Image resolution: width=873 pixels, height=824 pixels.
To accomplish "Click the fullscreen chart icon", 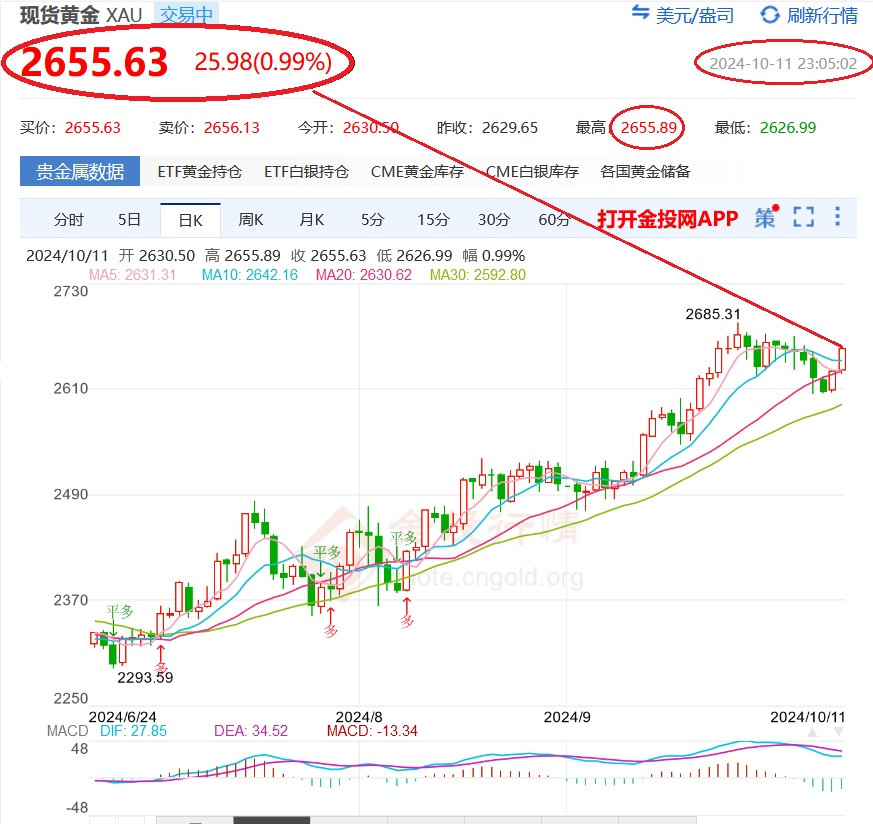I will pyautogui.click(x=803, y=219).
